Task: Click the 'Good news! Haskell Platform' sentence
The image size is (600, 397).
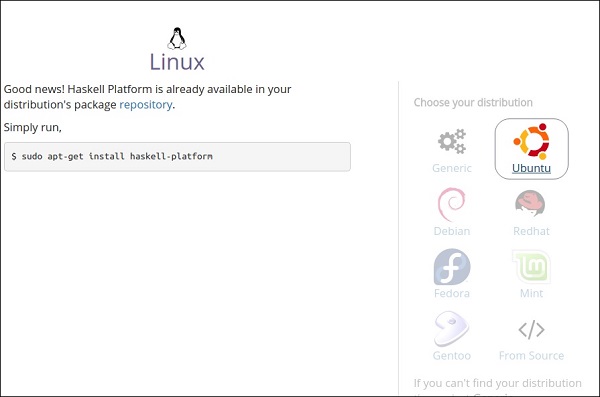Action: [x=147, y=97]
